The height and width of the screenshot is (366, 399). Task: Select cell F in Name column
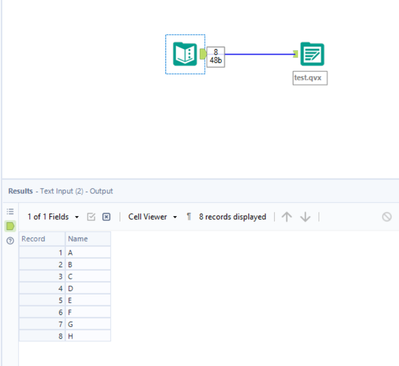pos(88,312)
